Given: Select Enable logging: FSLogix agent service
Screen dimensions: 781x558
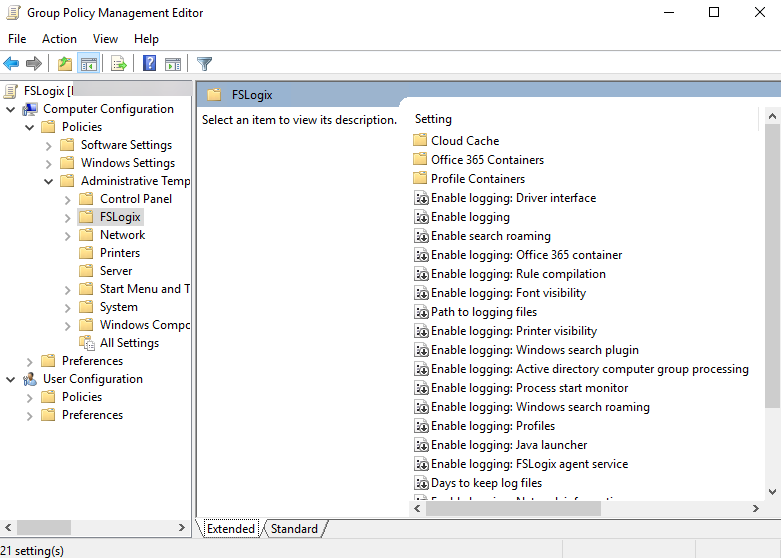Looking at the screenshot, I should pos(529,464).
